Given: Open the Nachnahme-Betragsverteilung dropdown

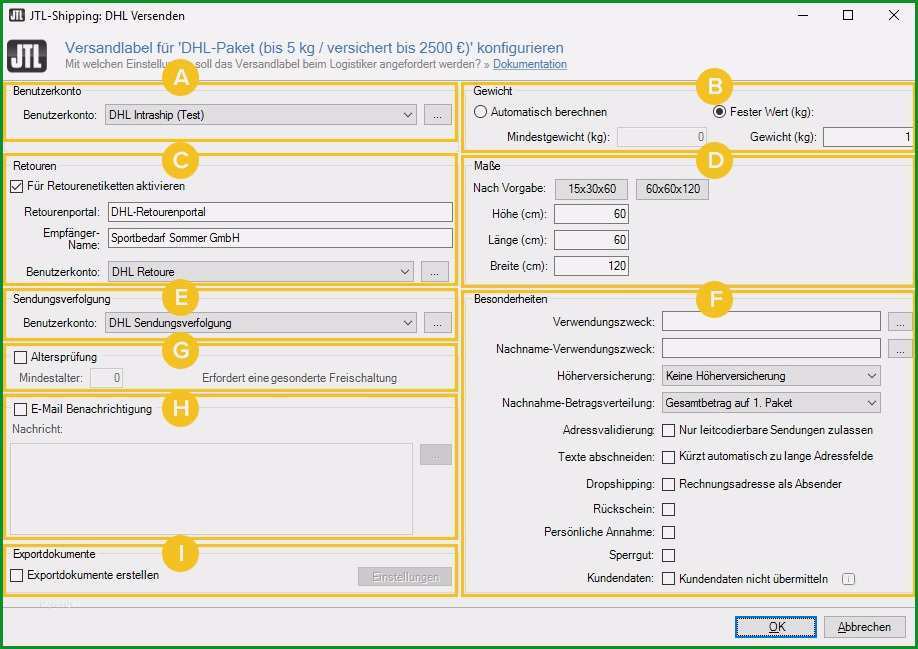Looking at the screenshot, I should (x=771, y=403).
